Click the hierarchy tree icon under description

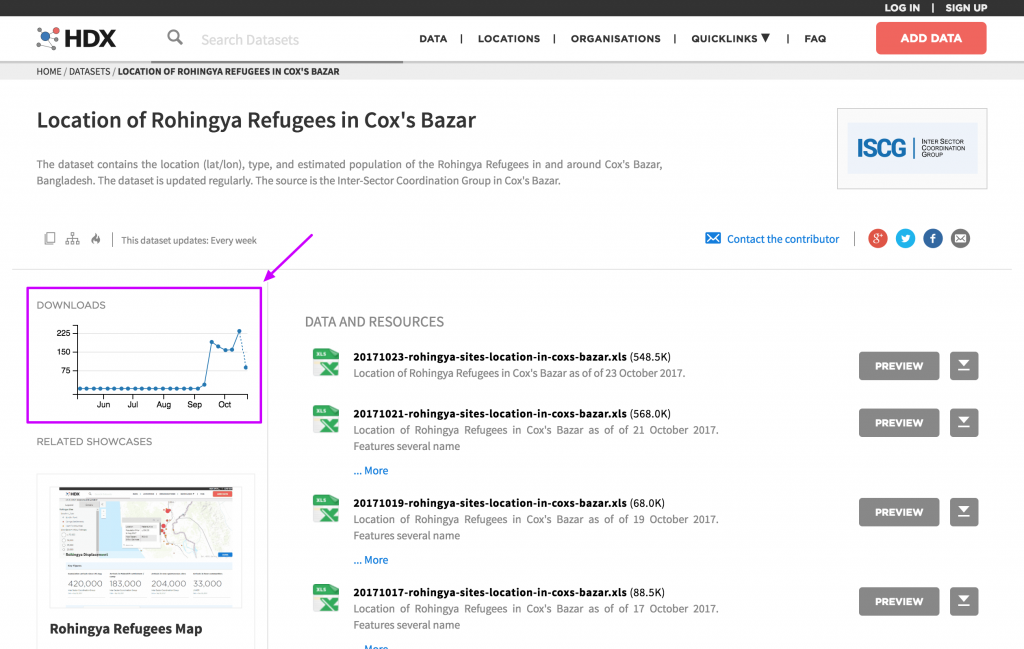[x=72, y=239]
